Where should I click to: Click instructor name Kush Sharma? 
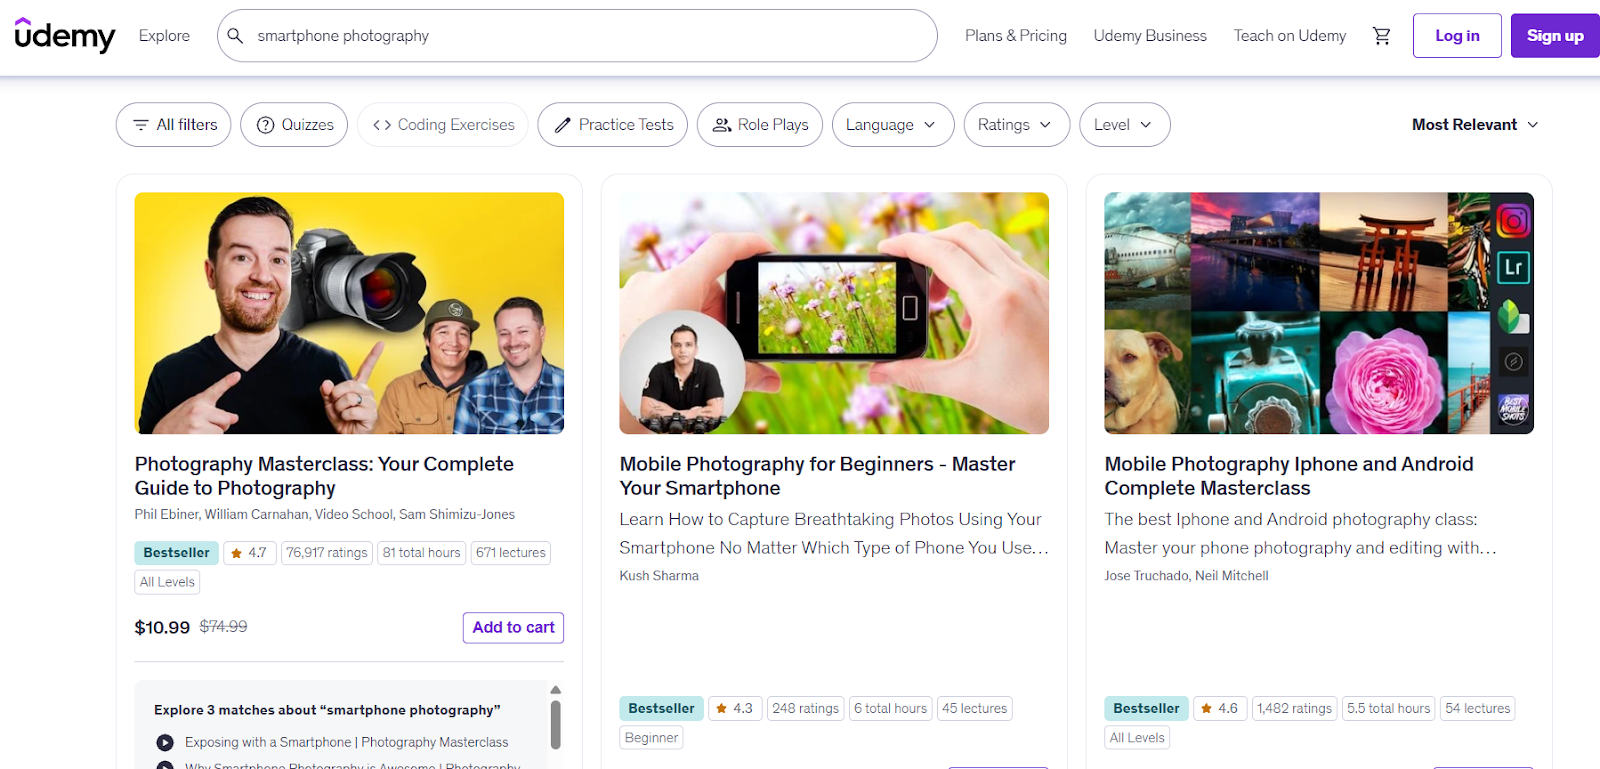click(x=659, y=576)
